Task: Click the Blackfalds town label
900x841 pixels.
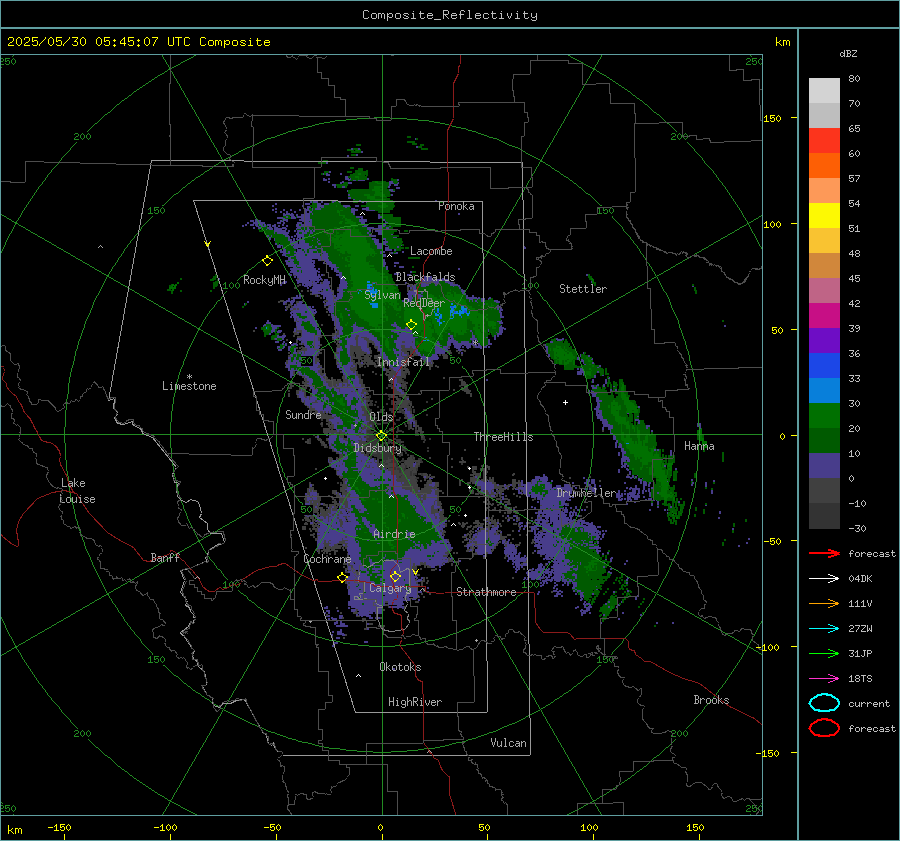Action: point(425,277)
